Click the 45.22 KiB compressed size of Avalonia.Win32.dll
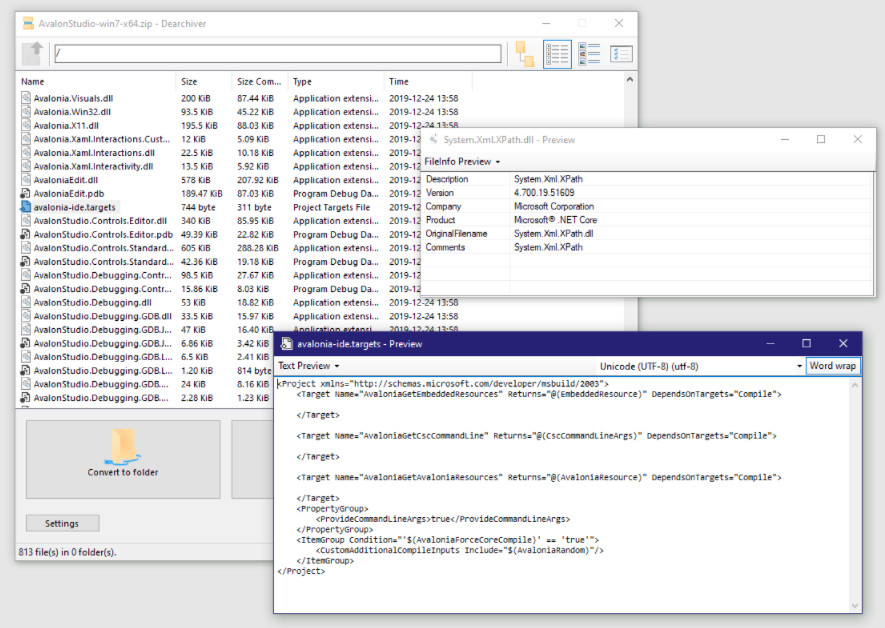The image size is (885, 628). 255,112
